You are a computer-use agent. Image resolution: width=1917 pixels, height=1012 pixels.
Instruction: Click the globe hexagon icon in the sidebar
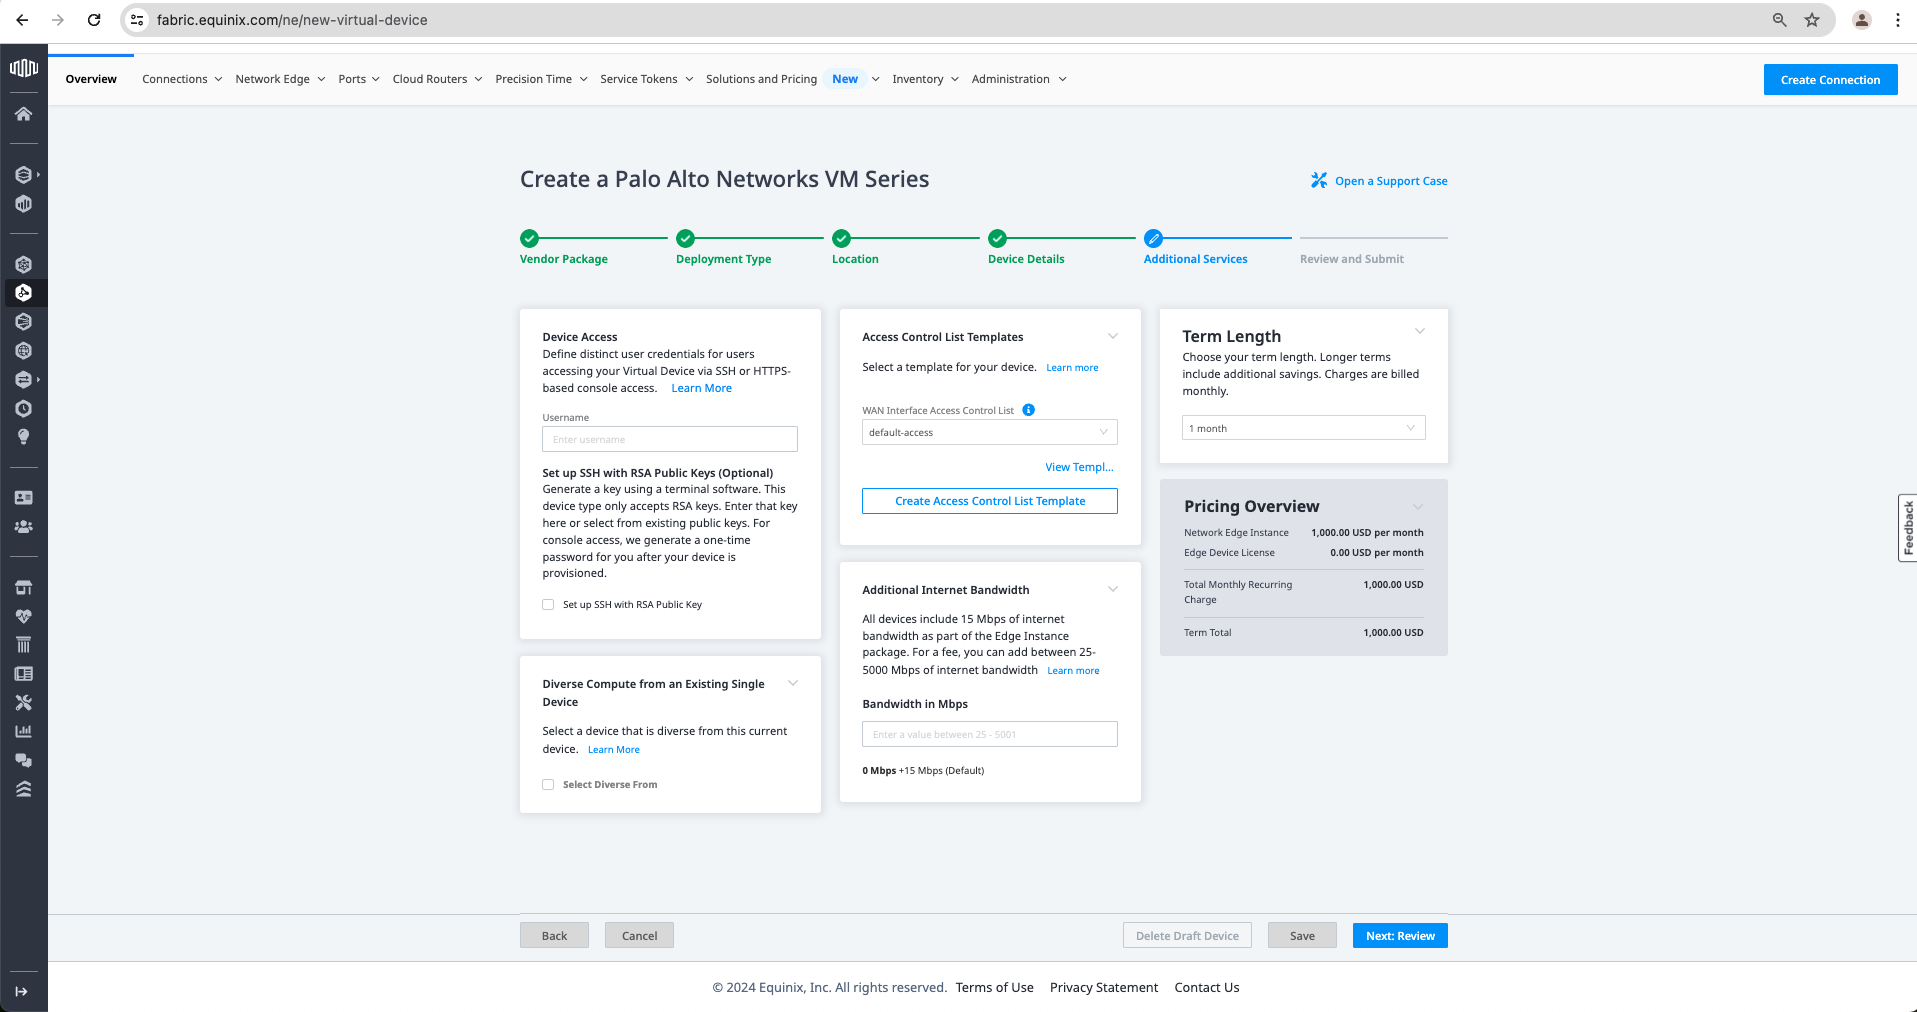pos(24,350)
